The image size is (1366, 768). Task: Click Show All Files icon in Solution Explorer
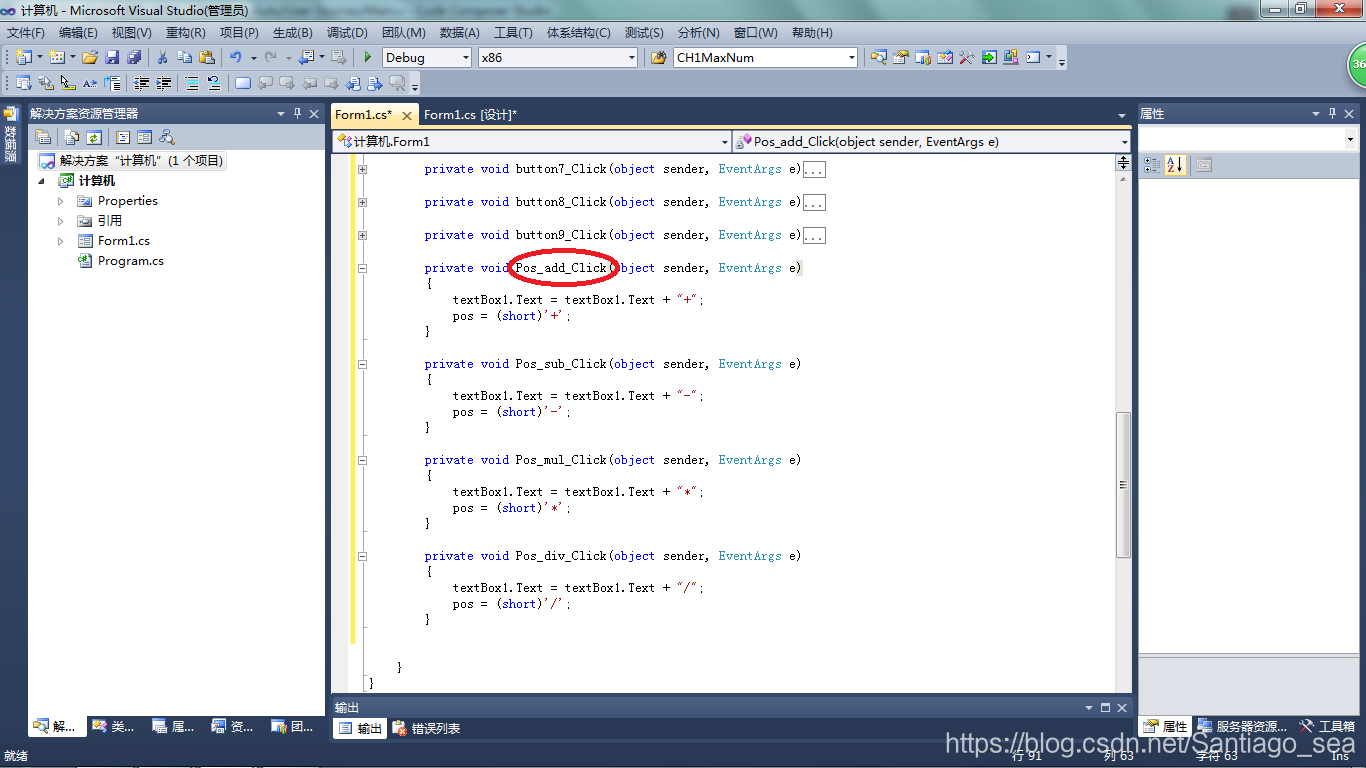(72, 137)
